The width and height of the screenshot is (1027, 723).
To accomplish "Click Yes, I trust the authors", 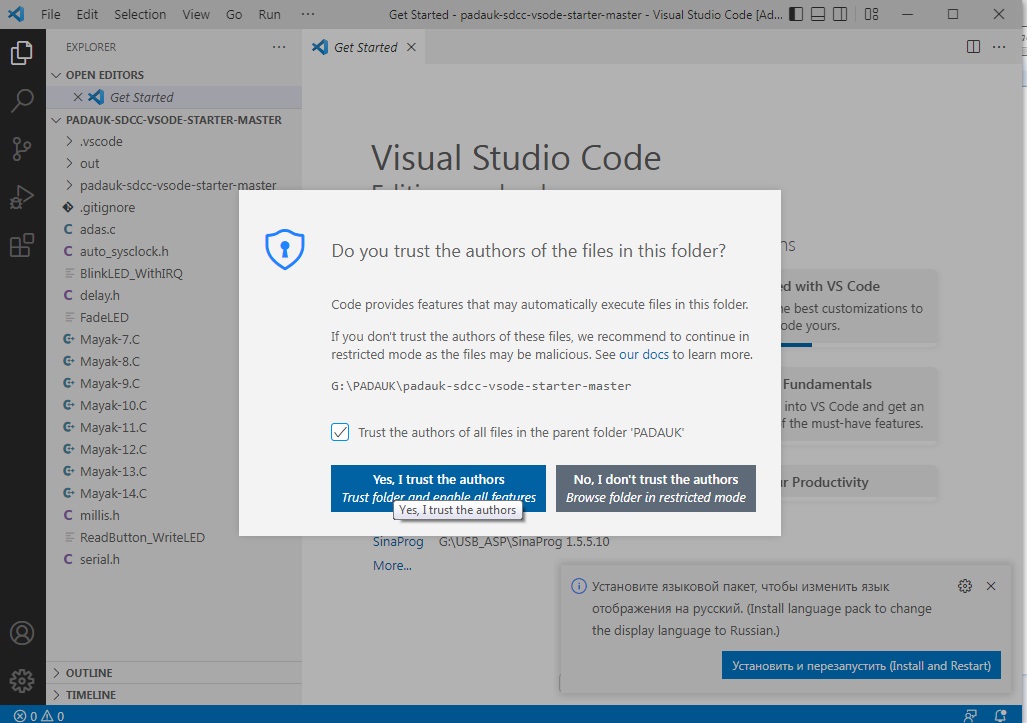I will pyautogui.click(x=438, y=488).
